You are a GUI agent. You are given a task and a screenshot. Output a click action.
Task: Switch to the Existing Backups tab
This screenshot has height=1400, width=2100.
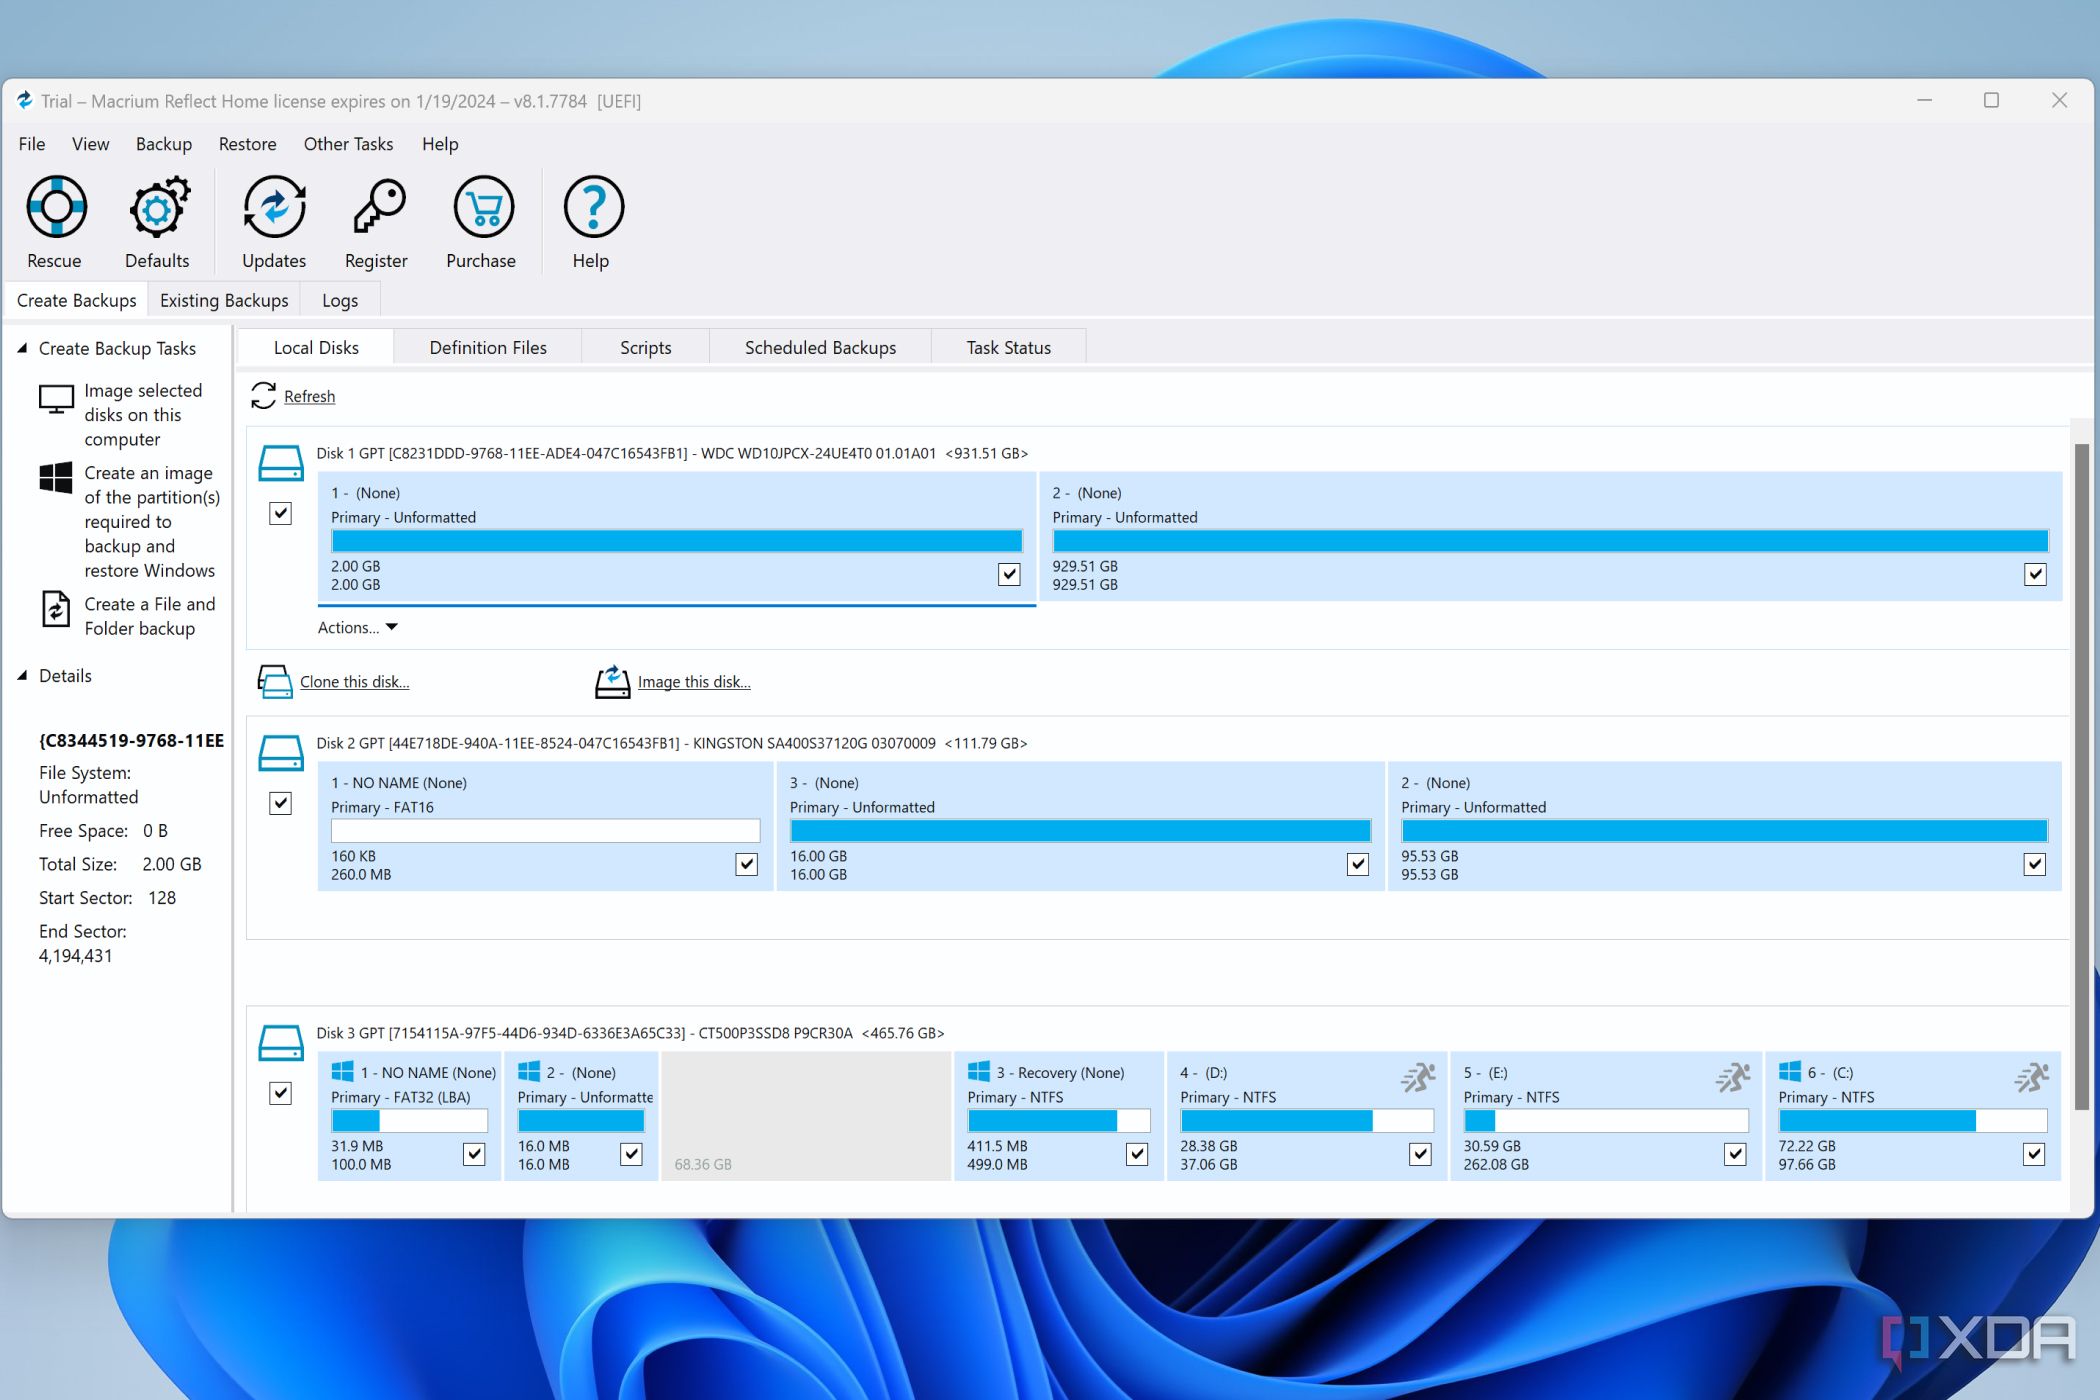click(x=222, y=298)
